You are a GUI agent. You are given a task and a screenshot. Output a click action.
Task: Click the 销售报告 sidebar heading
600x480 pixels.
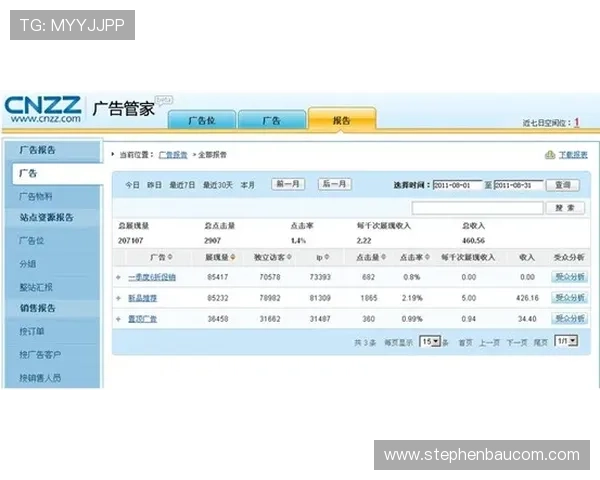pos(38,308)
